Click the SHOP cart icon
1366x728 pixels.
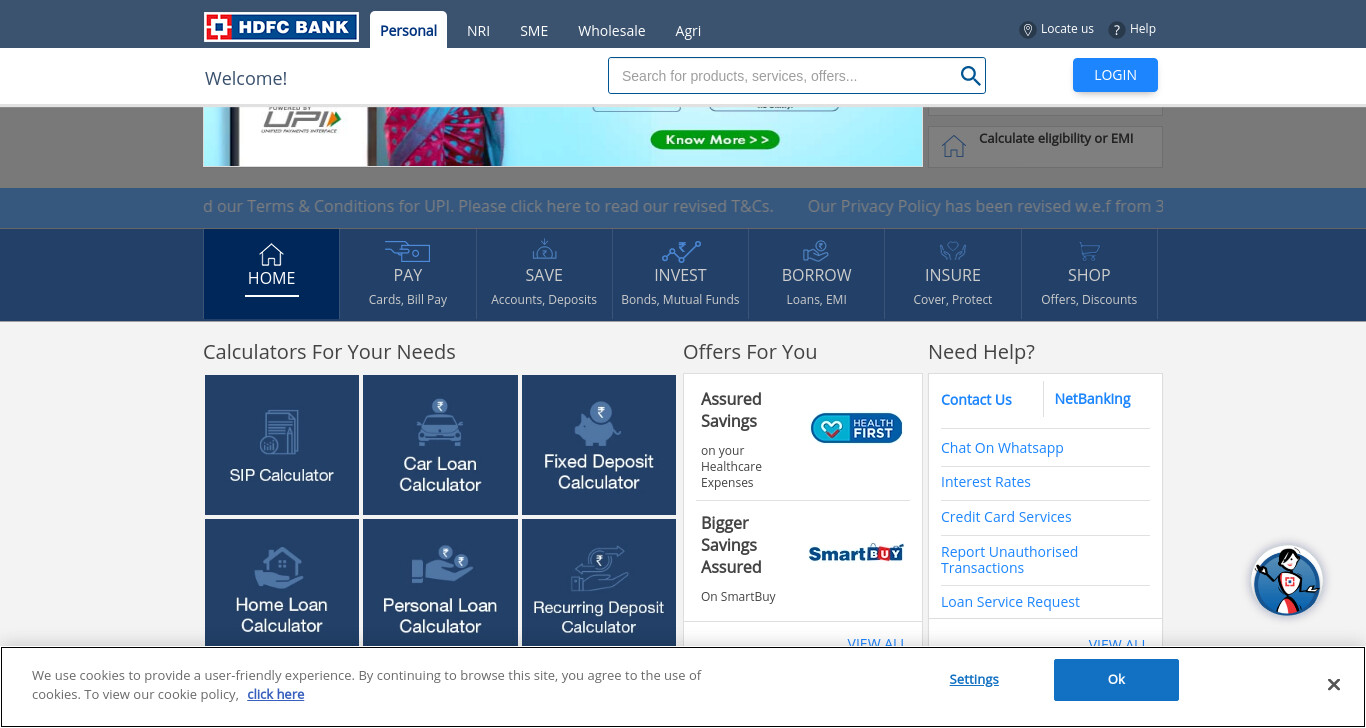1089,252
